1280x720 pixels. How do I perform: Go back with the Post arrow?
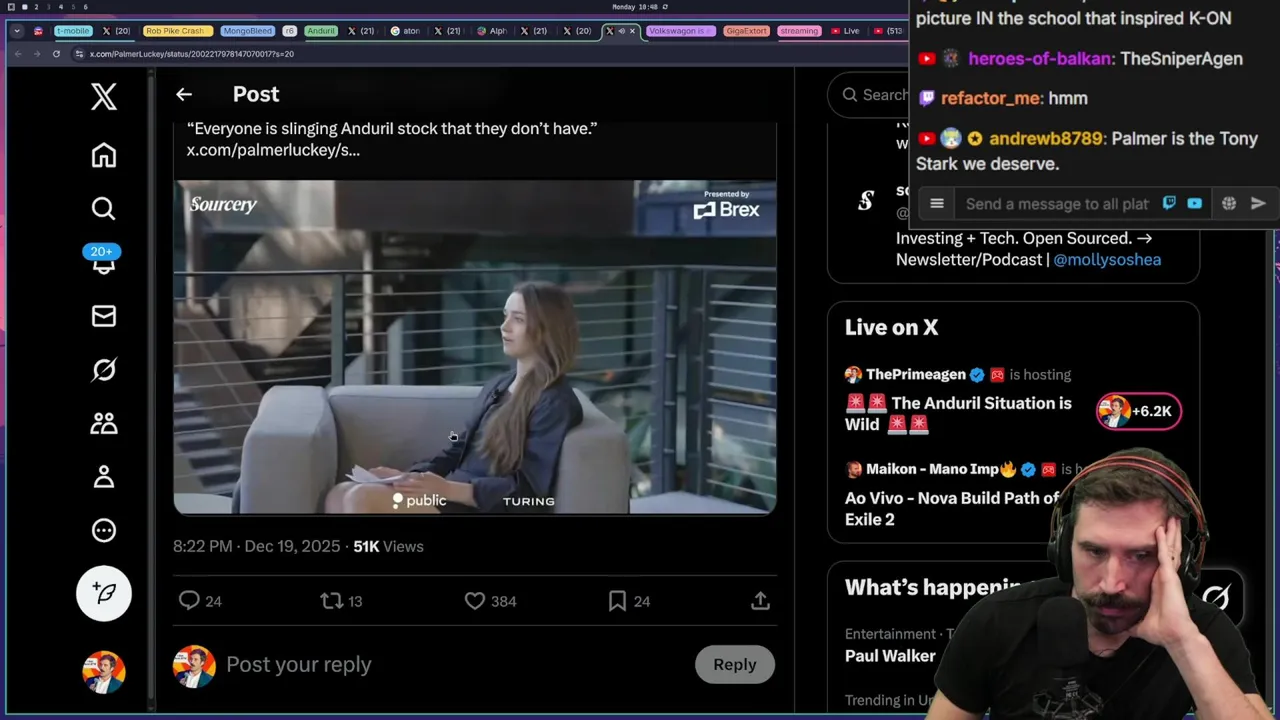coord(184,94)
